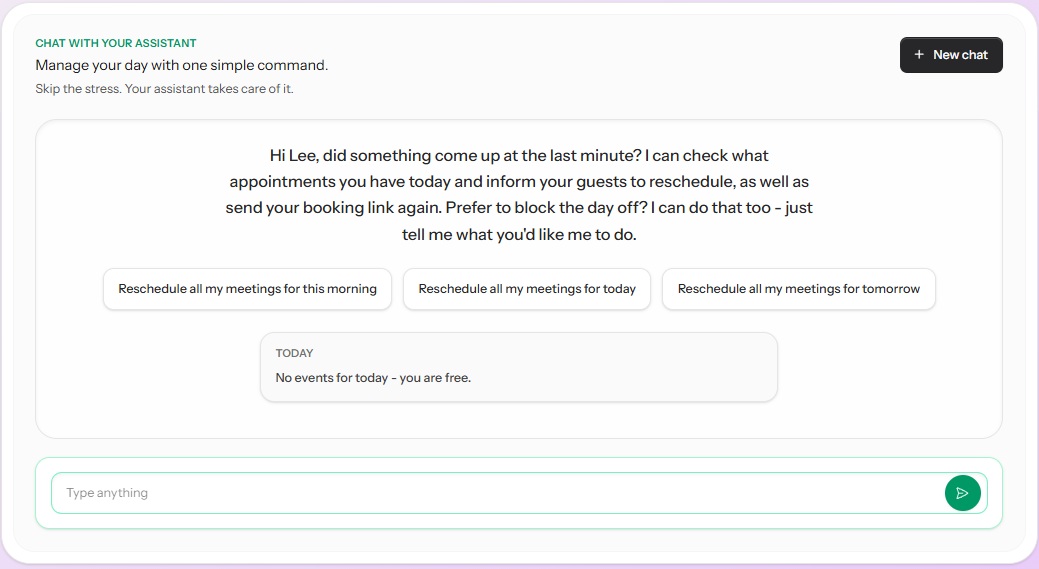Viewport: 1039px width, 569px height.
Task: Choose Reschedule all my meetings for this morning
Action: pos(247,289)
